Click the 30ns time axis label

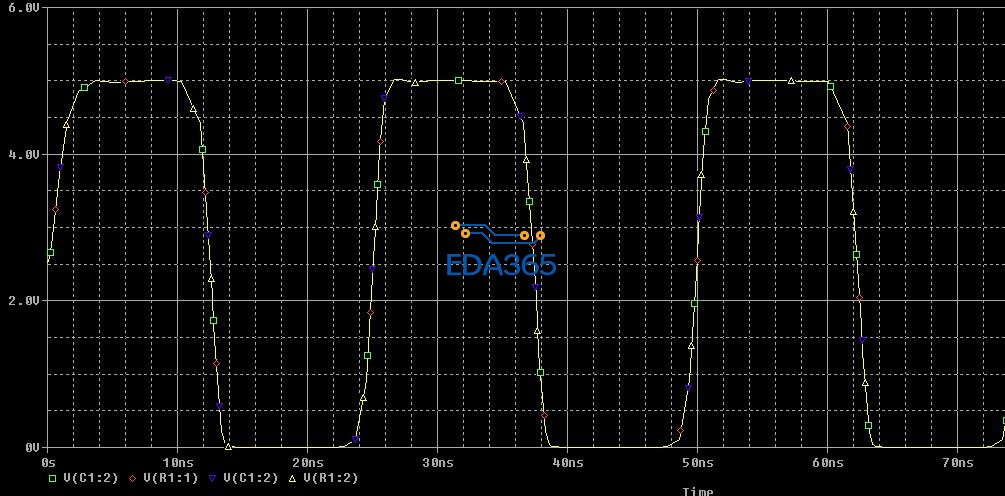pyautogui.click(x=438, y=462)
